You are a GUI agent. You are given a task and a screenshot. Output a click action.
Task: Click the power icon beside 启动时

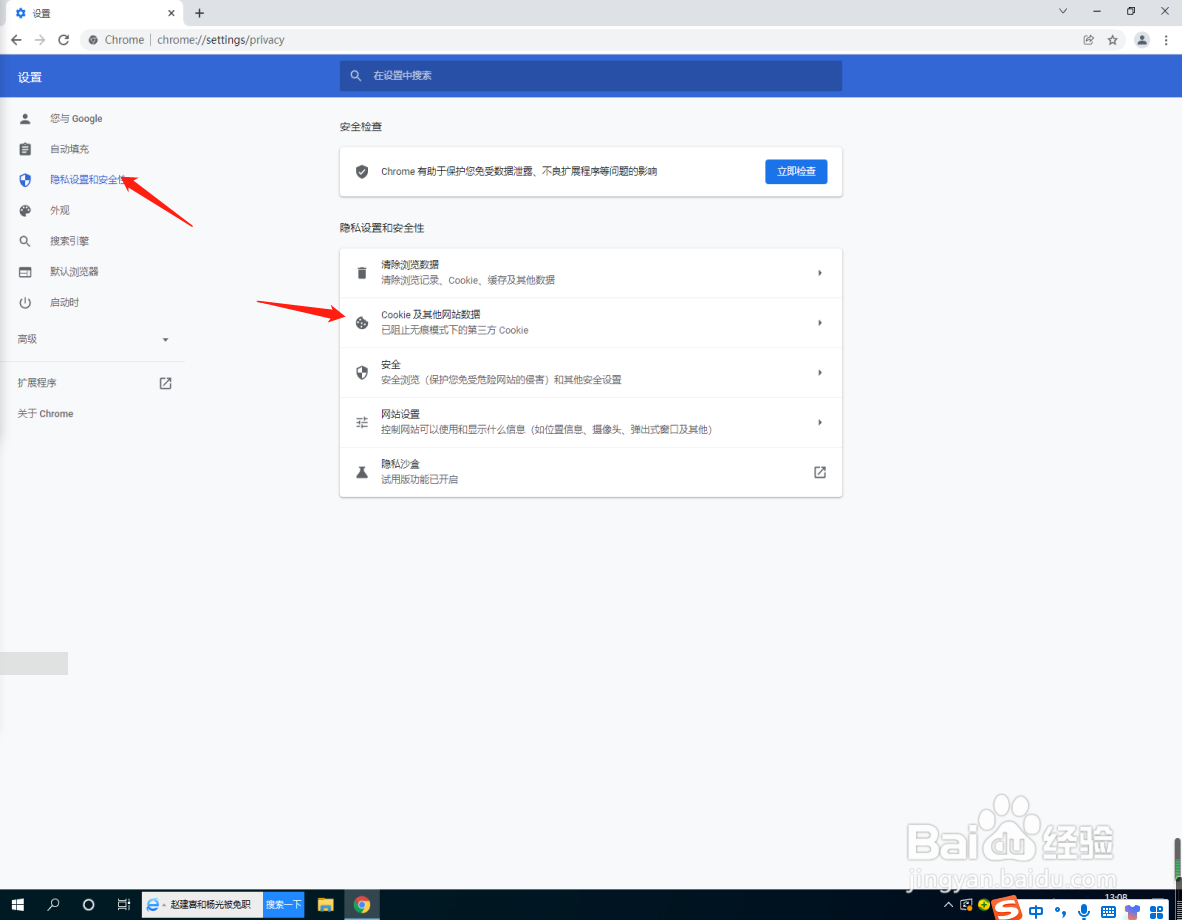pyautogui.click(x=25, y=302)
